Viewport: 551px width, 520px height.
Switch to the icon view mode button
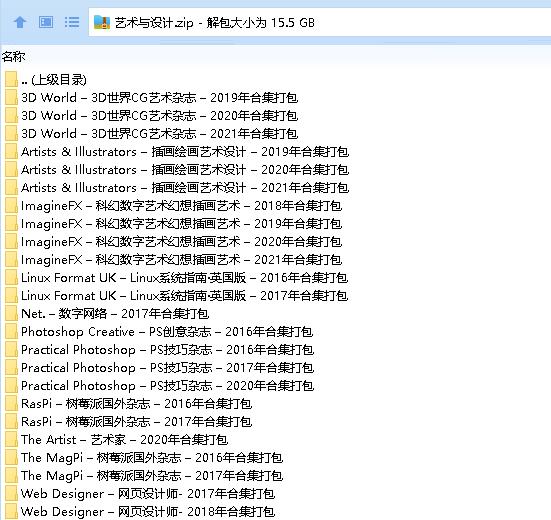(x=46, y=22)
